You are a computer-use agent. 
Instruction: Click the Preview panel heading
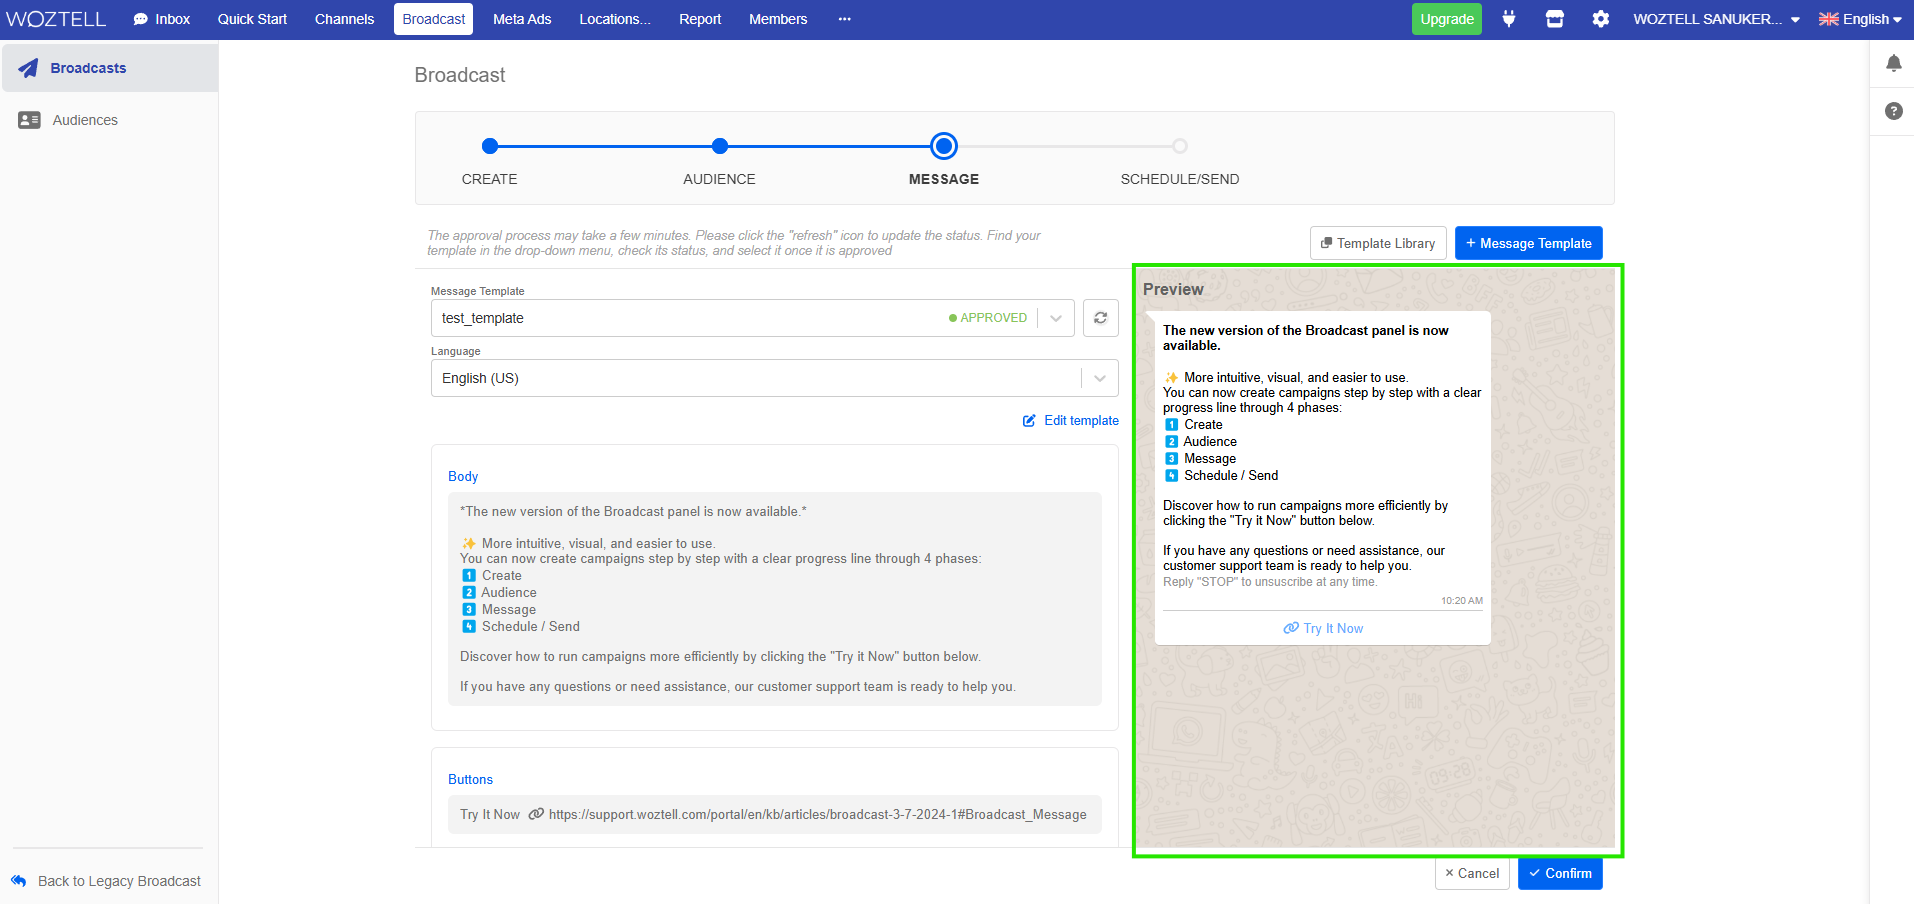(1173, 289)
